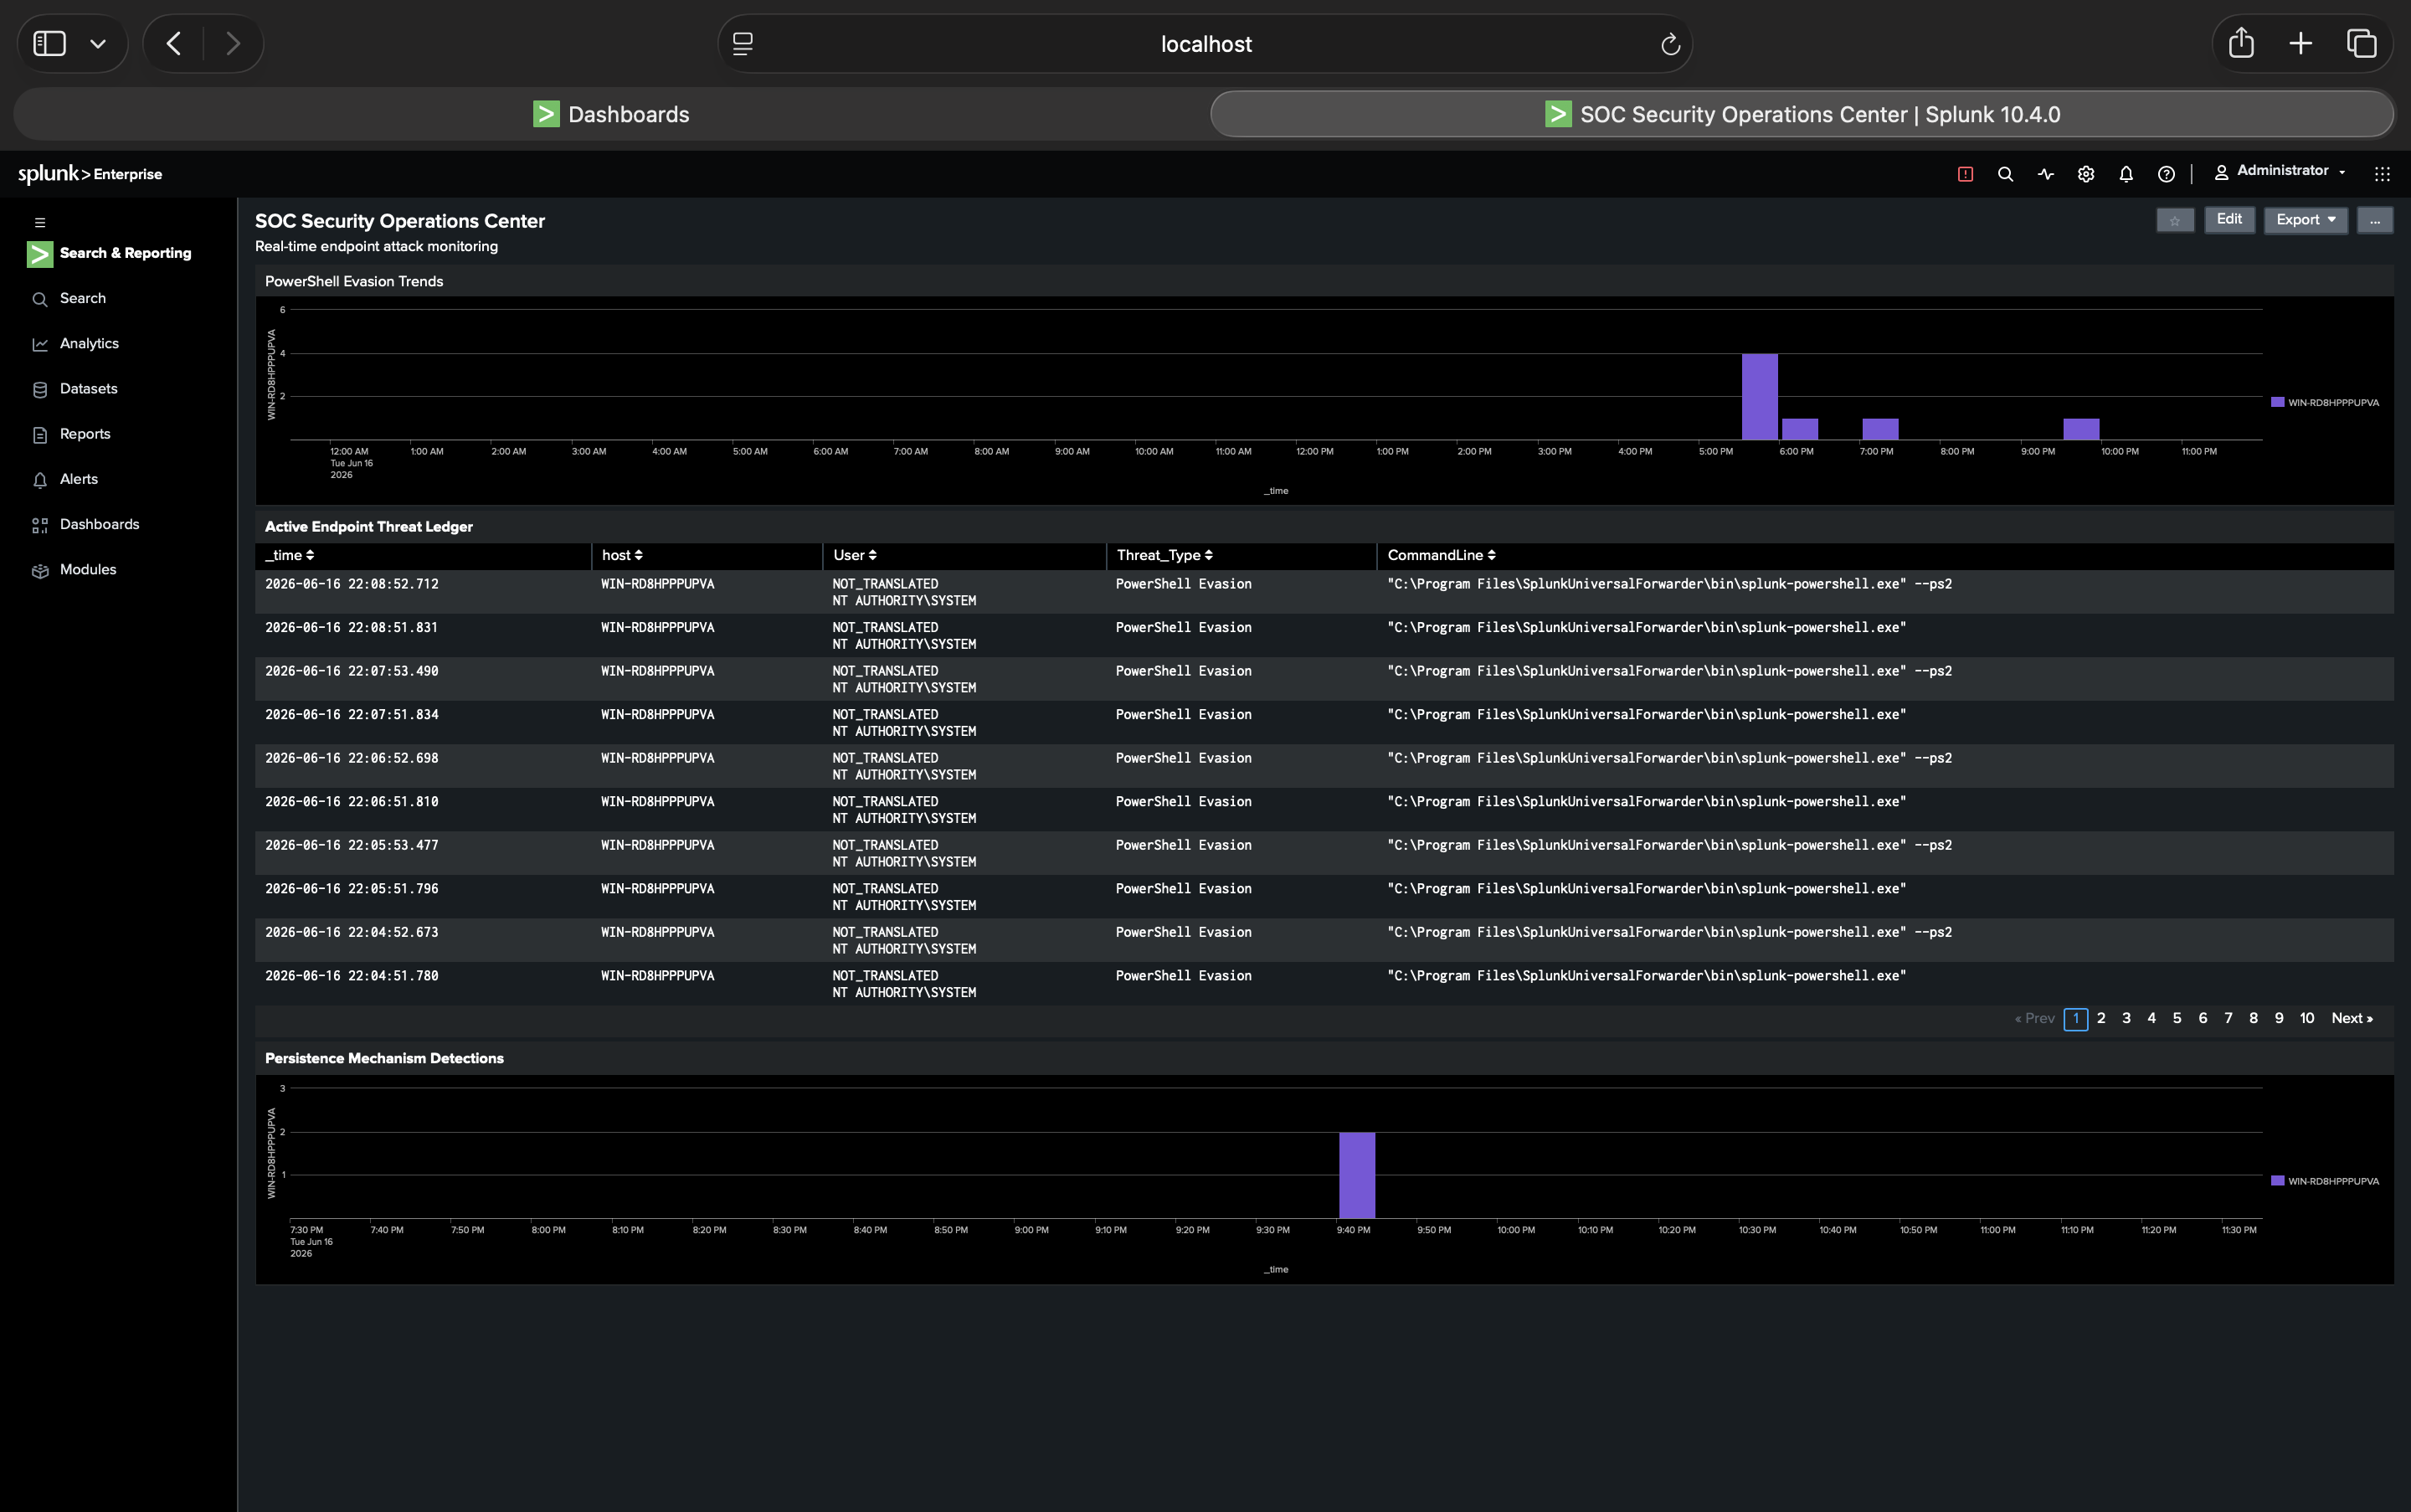Screen dimensions: 2411x1512
Task: Click the Splunk Enterprise logo
Action: tap(90, 173)
